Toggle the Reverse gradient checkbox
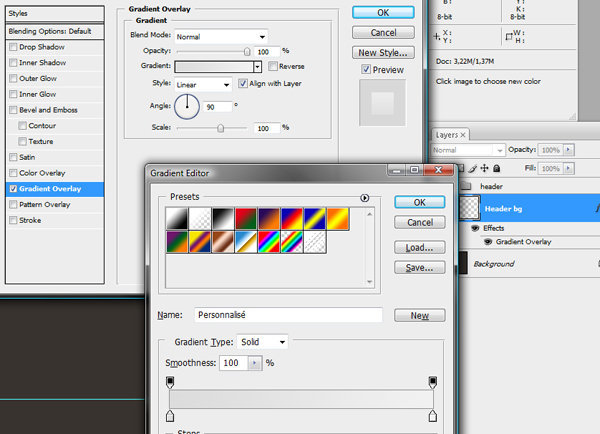The height and width of the screenshot is (434, 600). coord(273,66)
